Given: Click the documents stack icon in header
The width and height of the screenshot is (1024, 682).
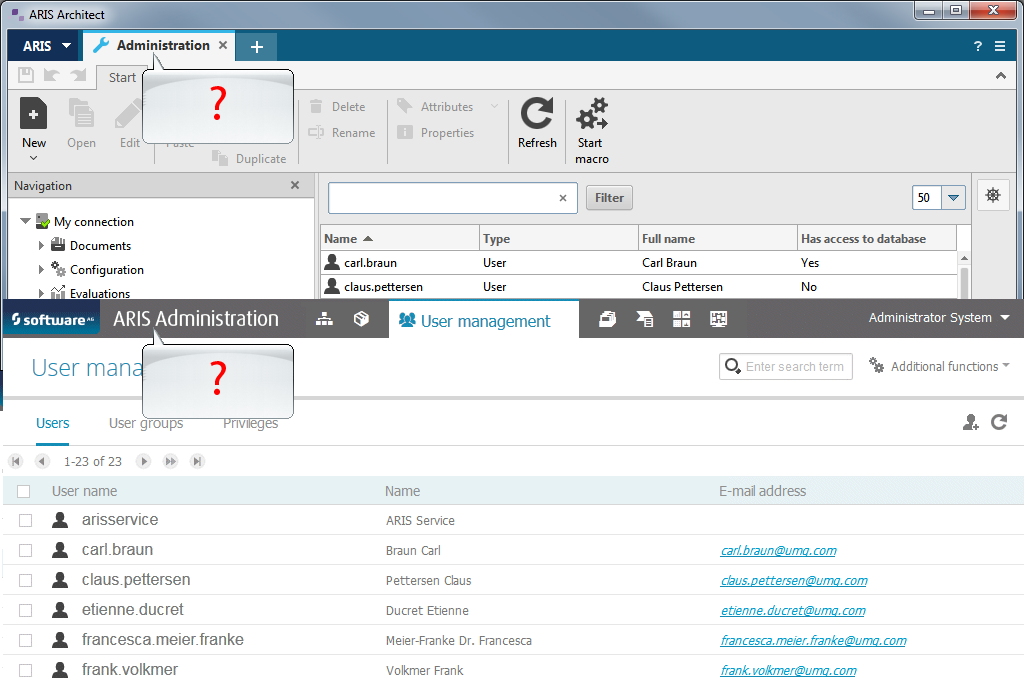Looking at the screenshot, I should coord(607,319).
